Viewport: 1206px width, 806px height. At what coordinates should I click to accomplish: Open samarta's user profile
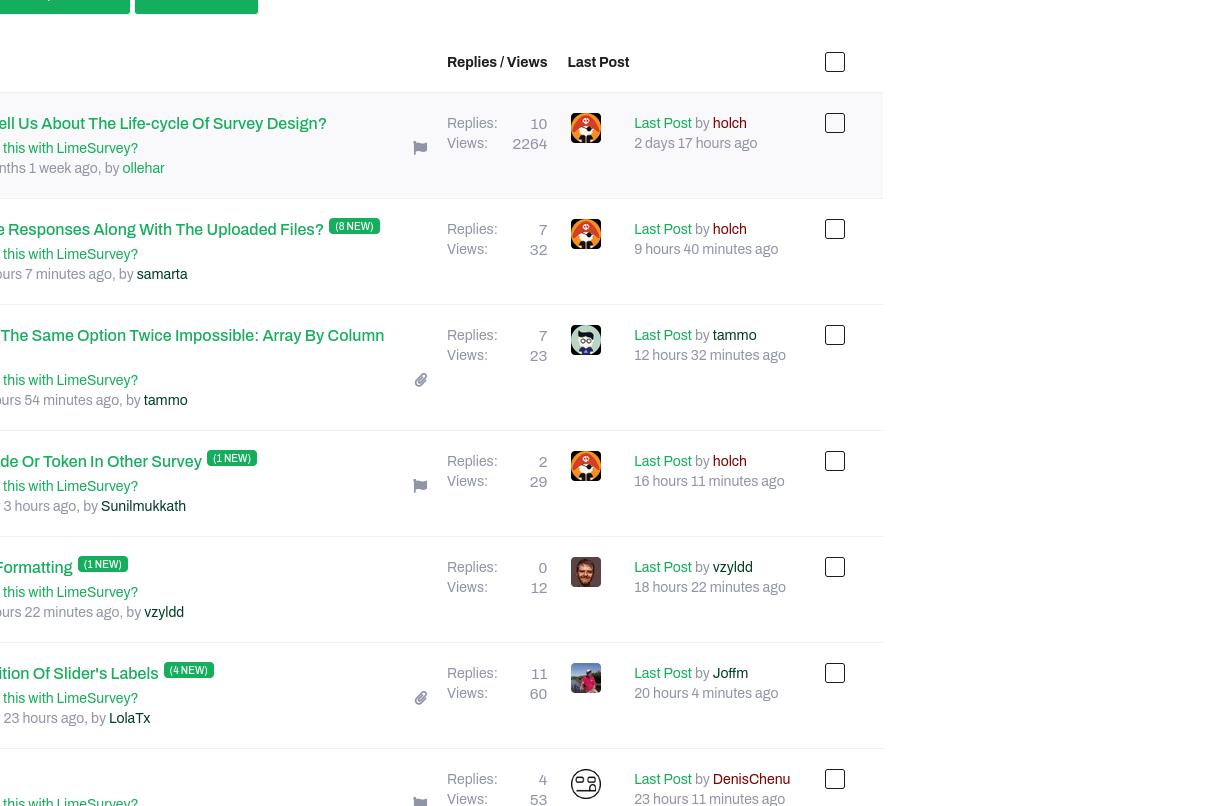pos(162,274)
